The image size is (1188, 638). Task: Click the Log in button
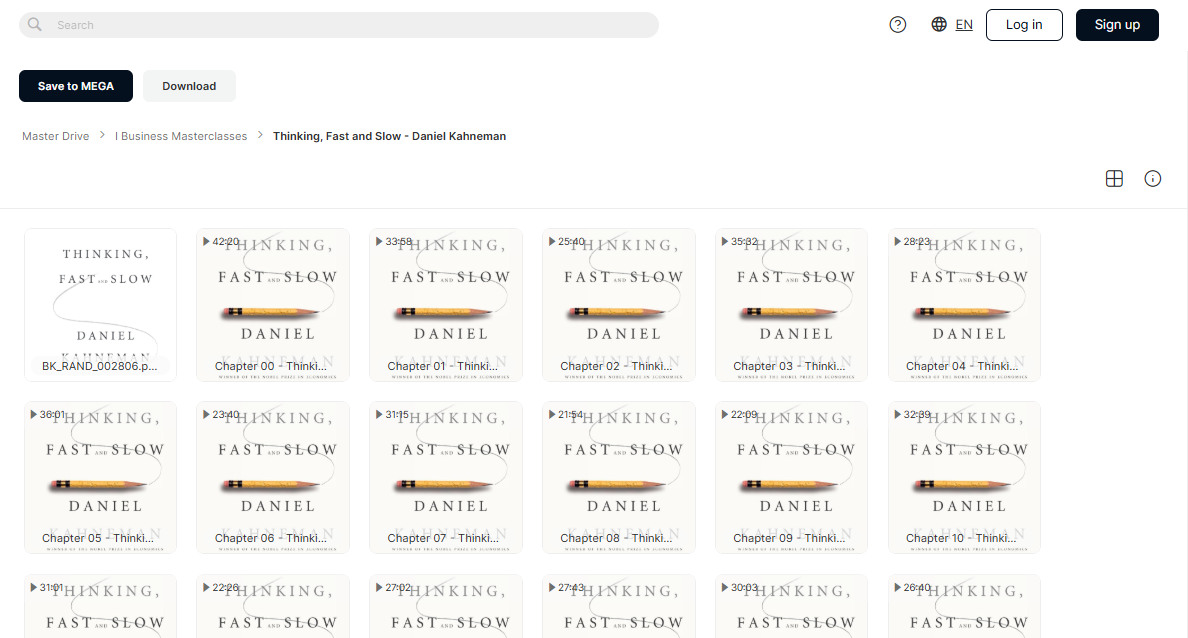point(1024,25)
